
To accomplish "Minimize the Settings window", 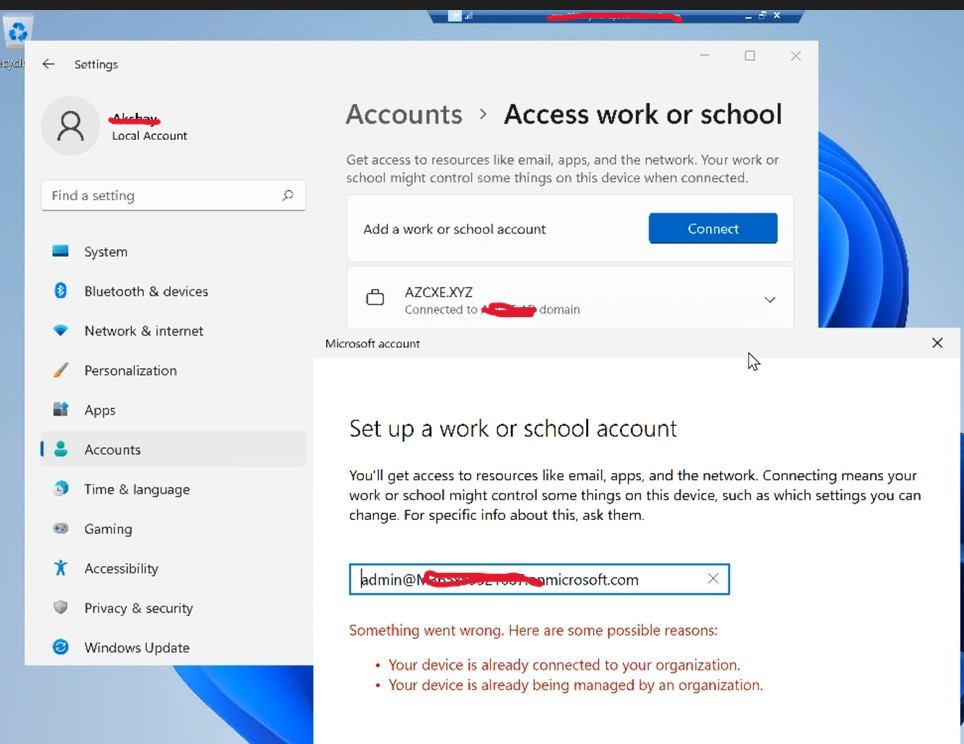I will coord(705,55).
